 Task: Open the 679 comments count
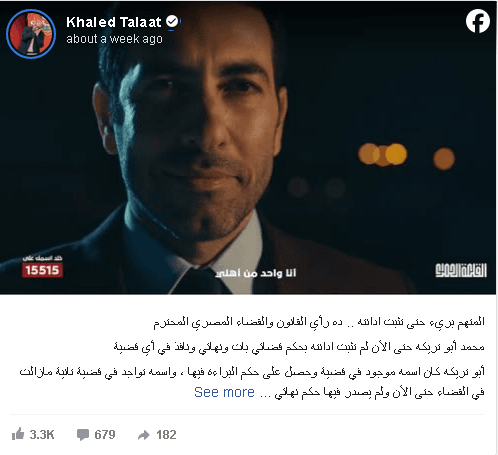105,435
